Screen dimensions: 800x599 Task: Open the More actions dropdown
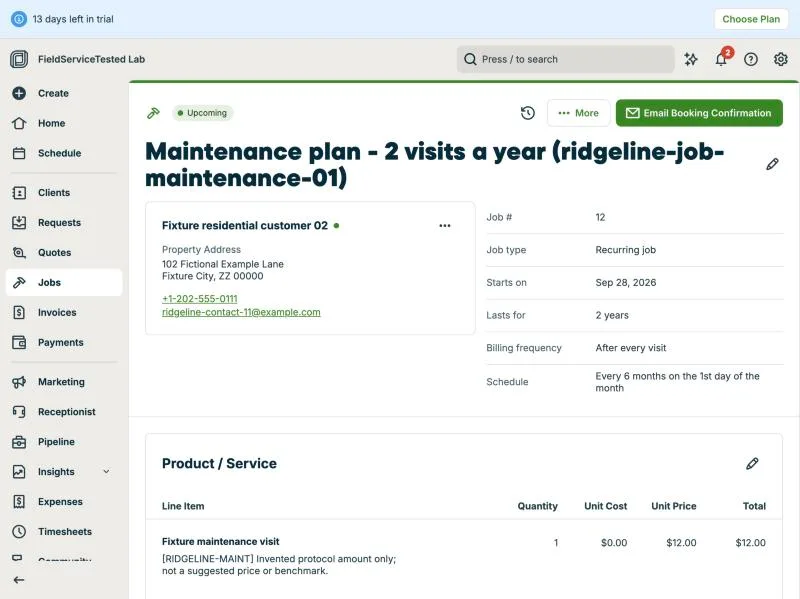(579, 113)
